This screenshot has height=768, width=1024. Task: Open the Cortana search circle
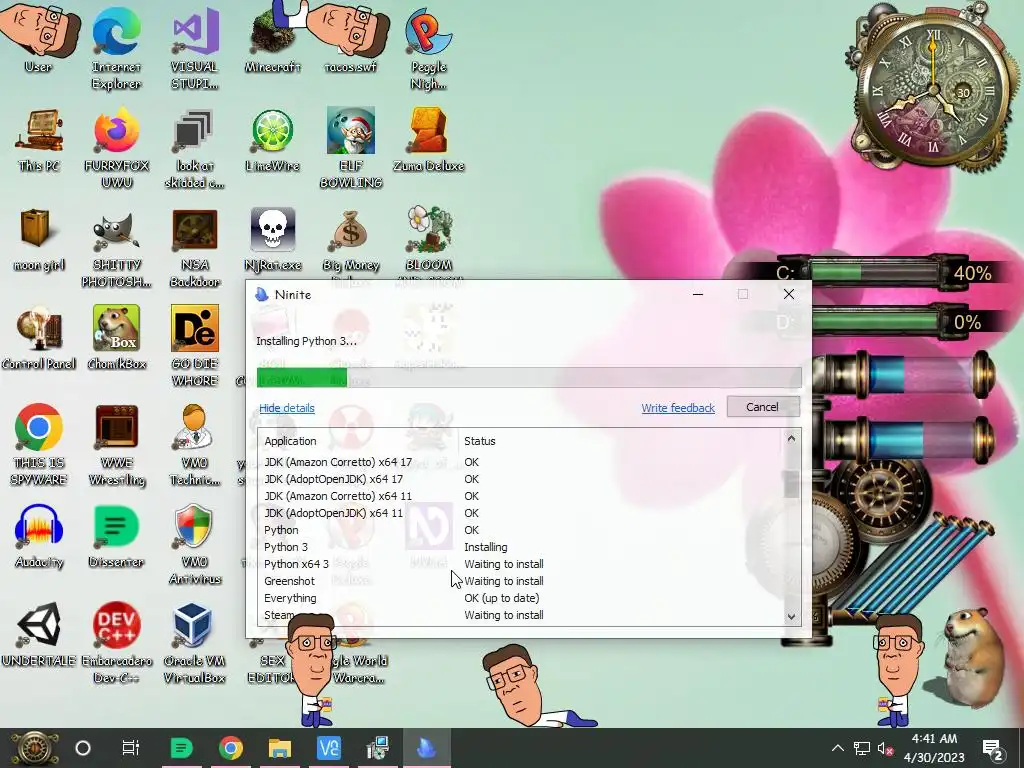(83, 748)
